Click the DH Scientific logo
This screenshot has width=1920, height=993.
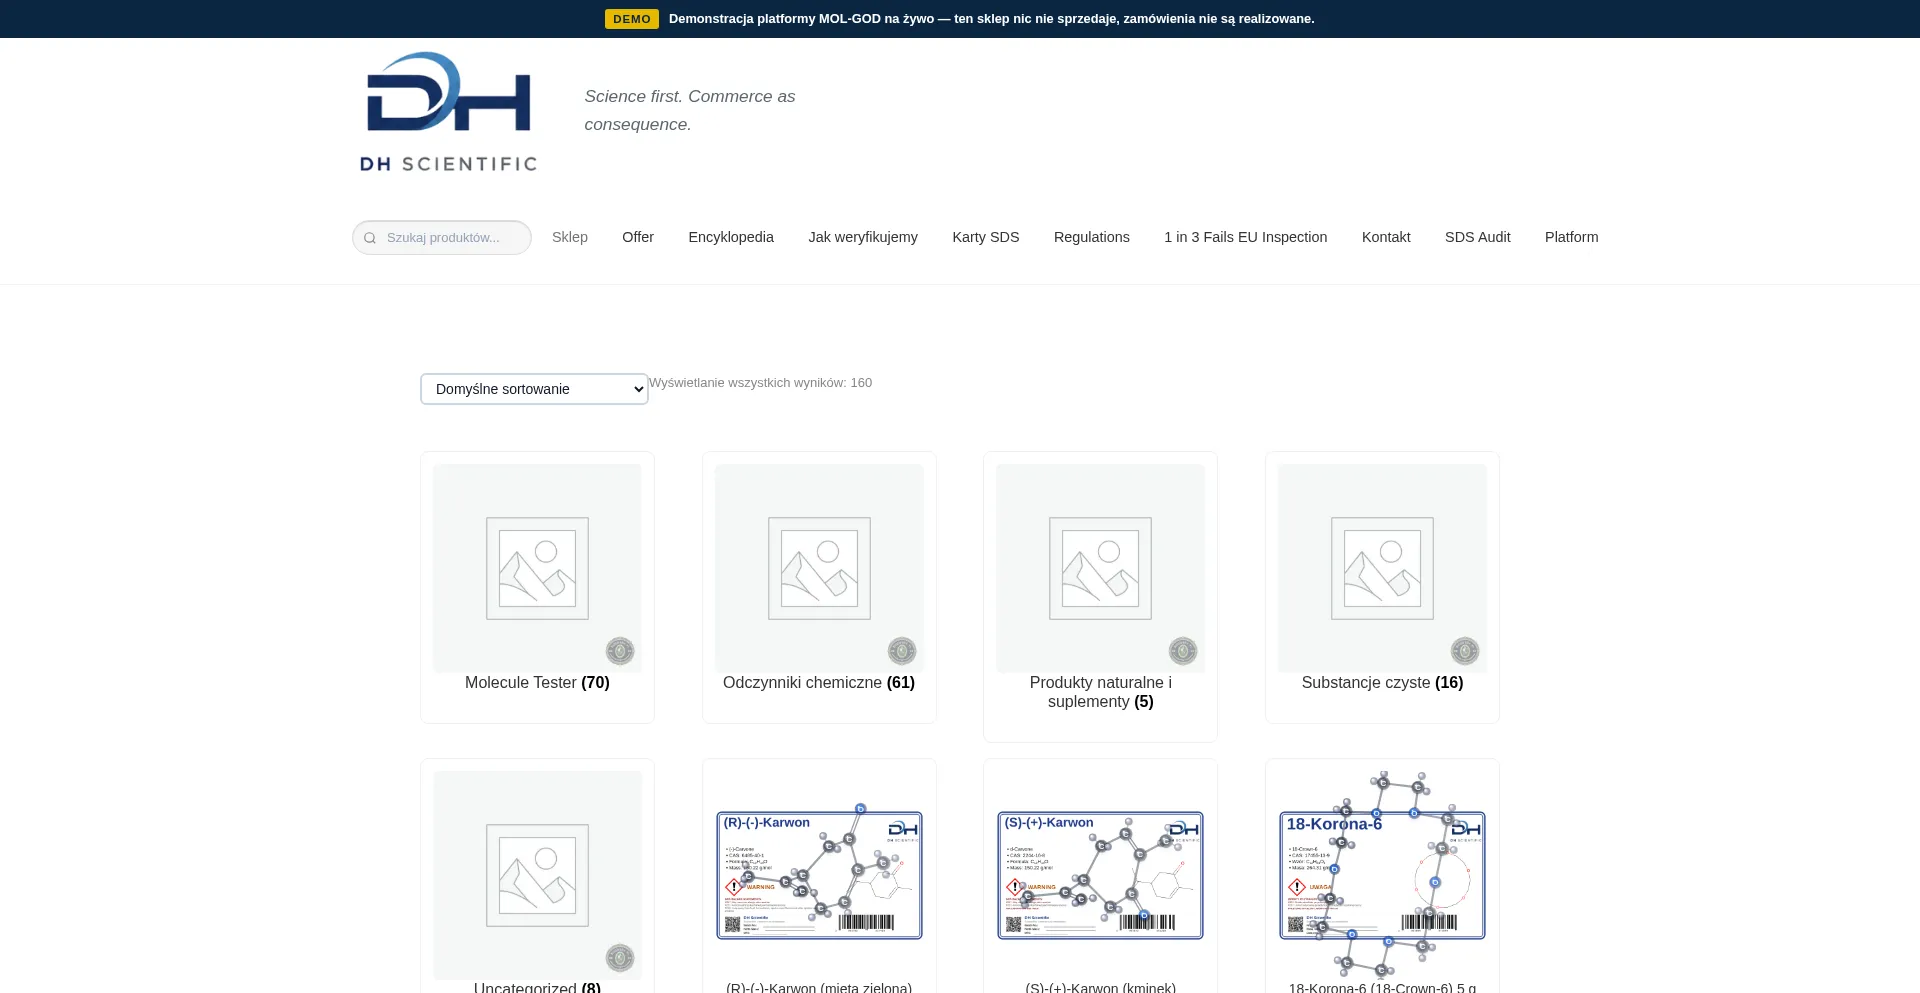449,111
